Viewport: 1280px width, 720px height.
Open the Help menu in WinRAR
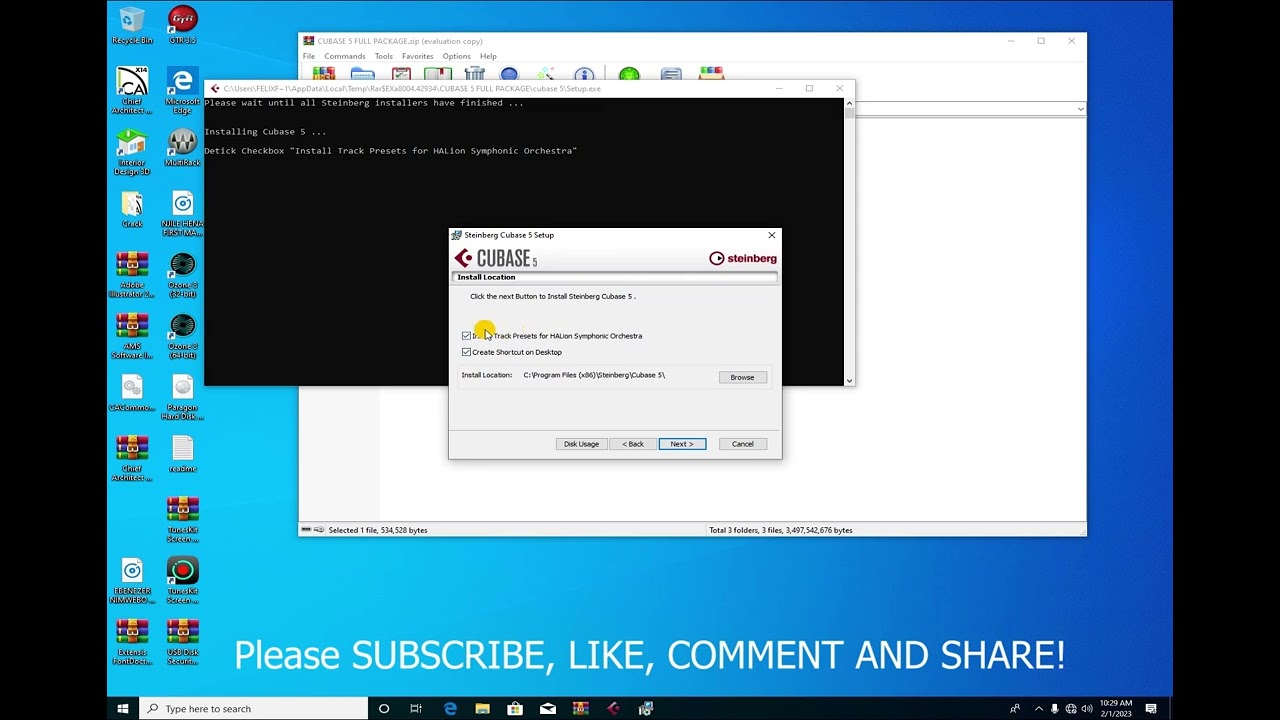(488, 56)
